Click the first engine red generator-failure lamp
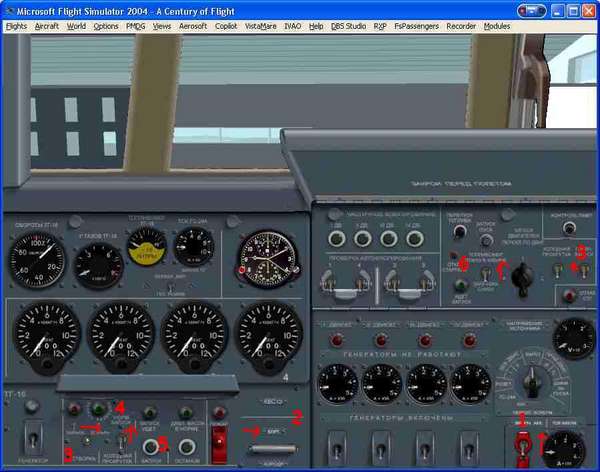Viewport: 600px width, 472px height. (x=337, y=340)
